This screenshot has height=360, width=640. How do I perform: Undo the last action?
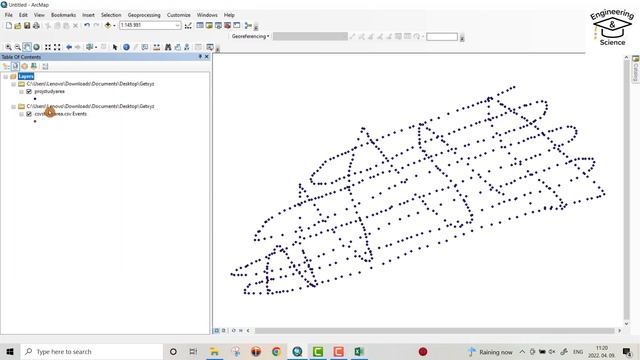87,25
